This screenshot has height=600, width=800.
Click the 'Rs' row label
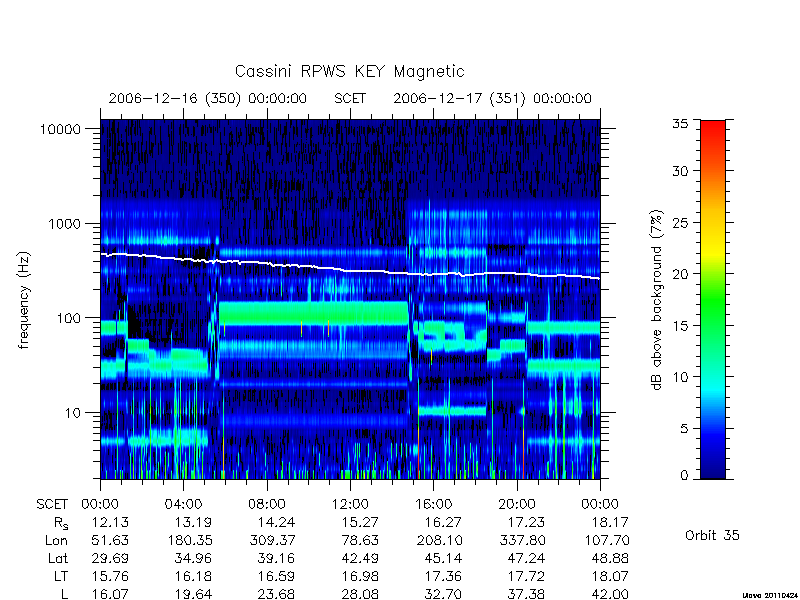[60, 523]
